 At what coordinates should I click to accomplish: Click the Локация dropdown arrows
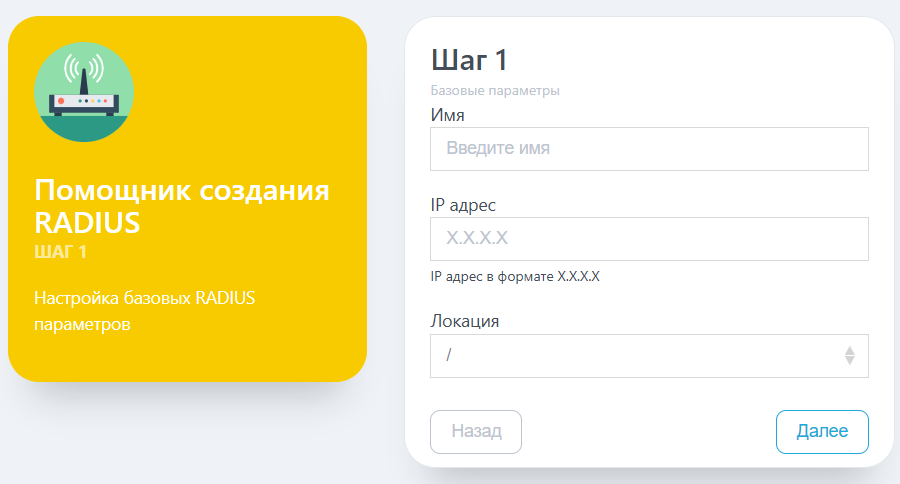(x=849, y=356)
